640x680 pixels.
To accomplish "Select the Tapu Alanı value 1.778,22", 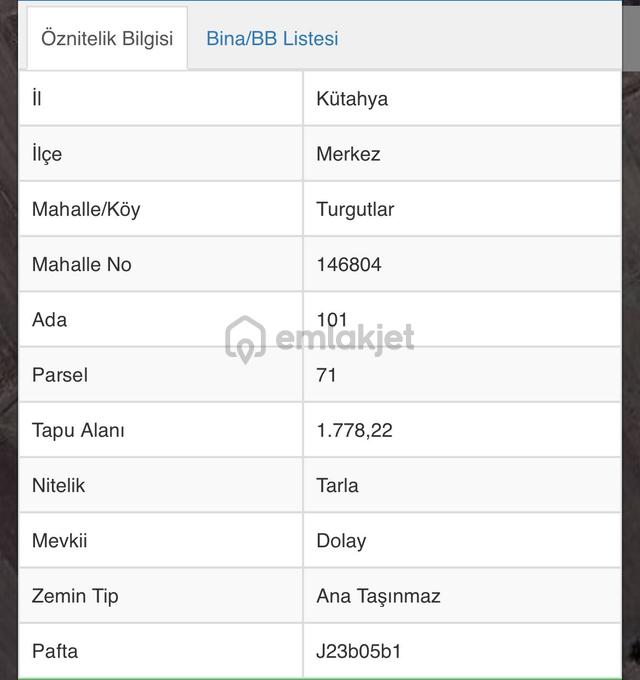I will pos(354,431).
